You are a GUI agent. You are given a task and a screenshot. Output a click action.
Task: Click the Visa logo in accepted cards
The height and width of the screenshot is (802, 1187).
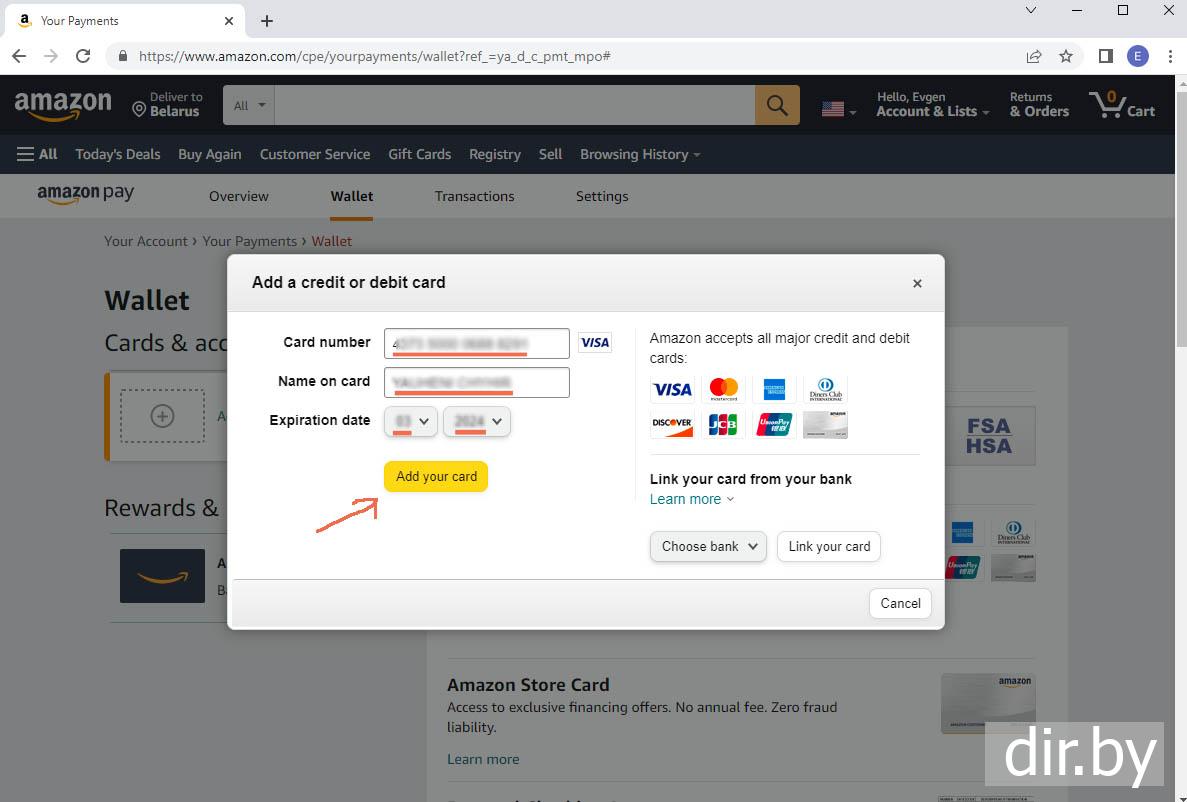(x=672, y=389)
